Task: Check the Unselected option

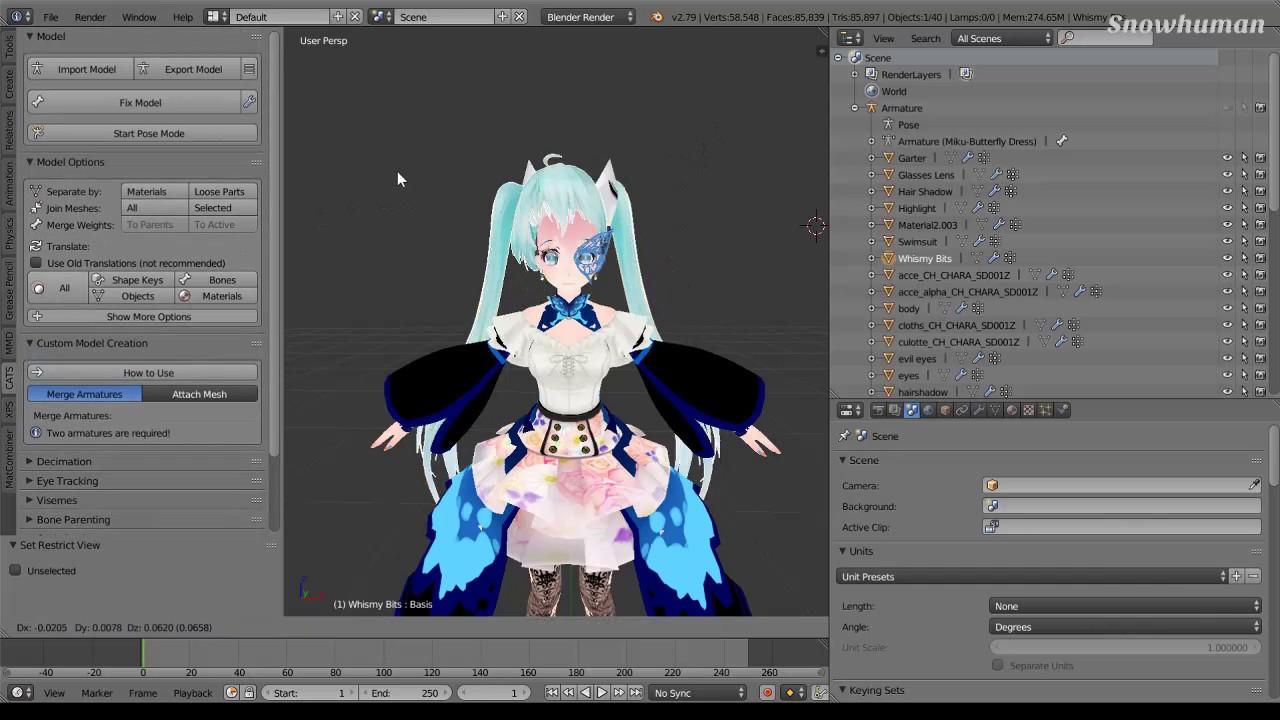Action: pos(15,570)
